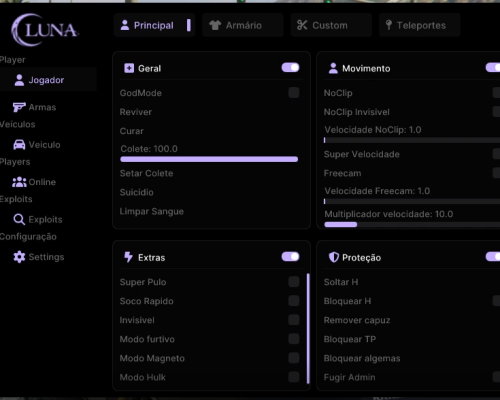Click the NoClip label

(338, 93)
